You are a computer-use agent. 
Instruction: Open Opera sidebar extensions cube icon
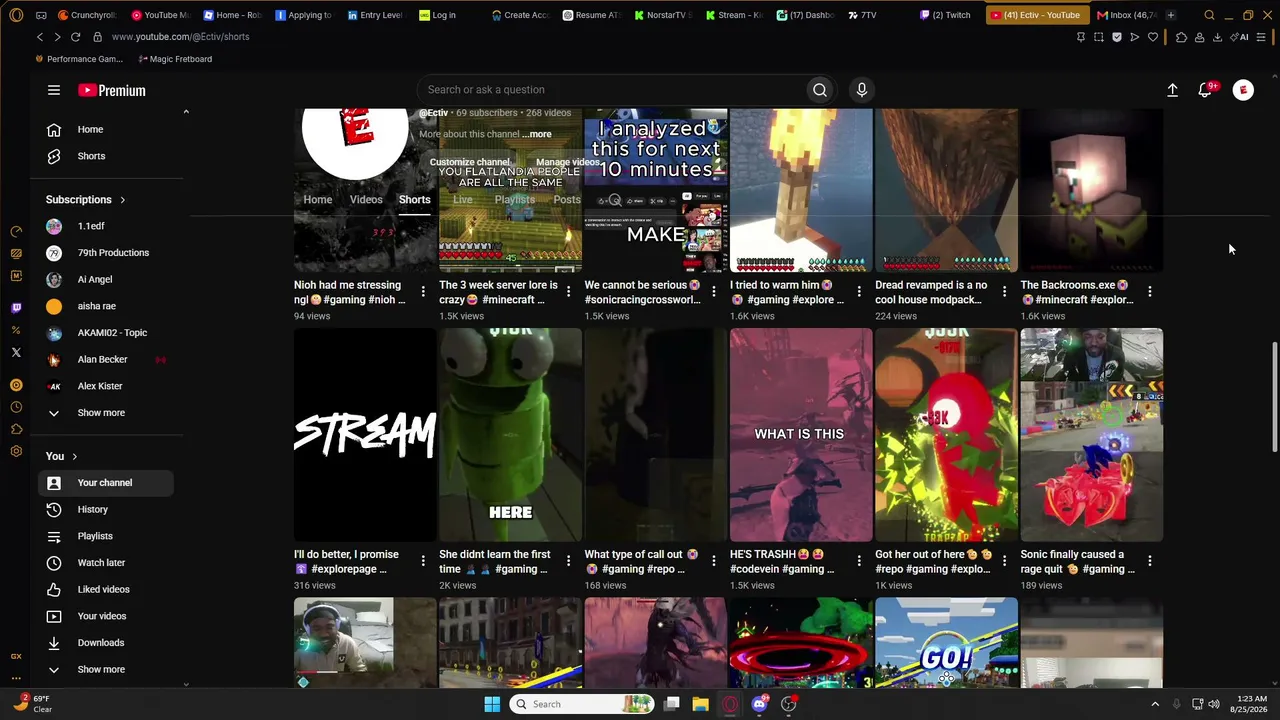(16, 429)
